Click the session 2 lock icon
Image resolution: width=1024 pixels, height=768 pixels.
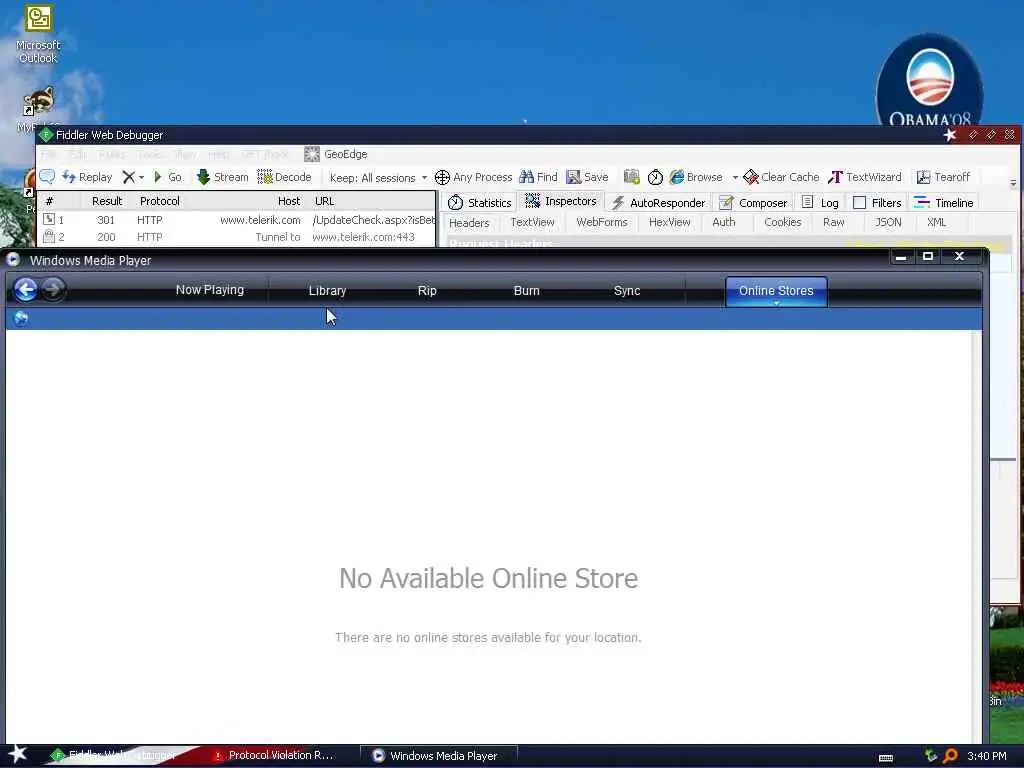click(49, 236)
